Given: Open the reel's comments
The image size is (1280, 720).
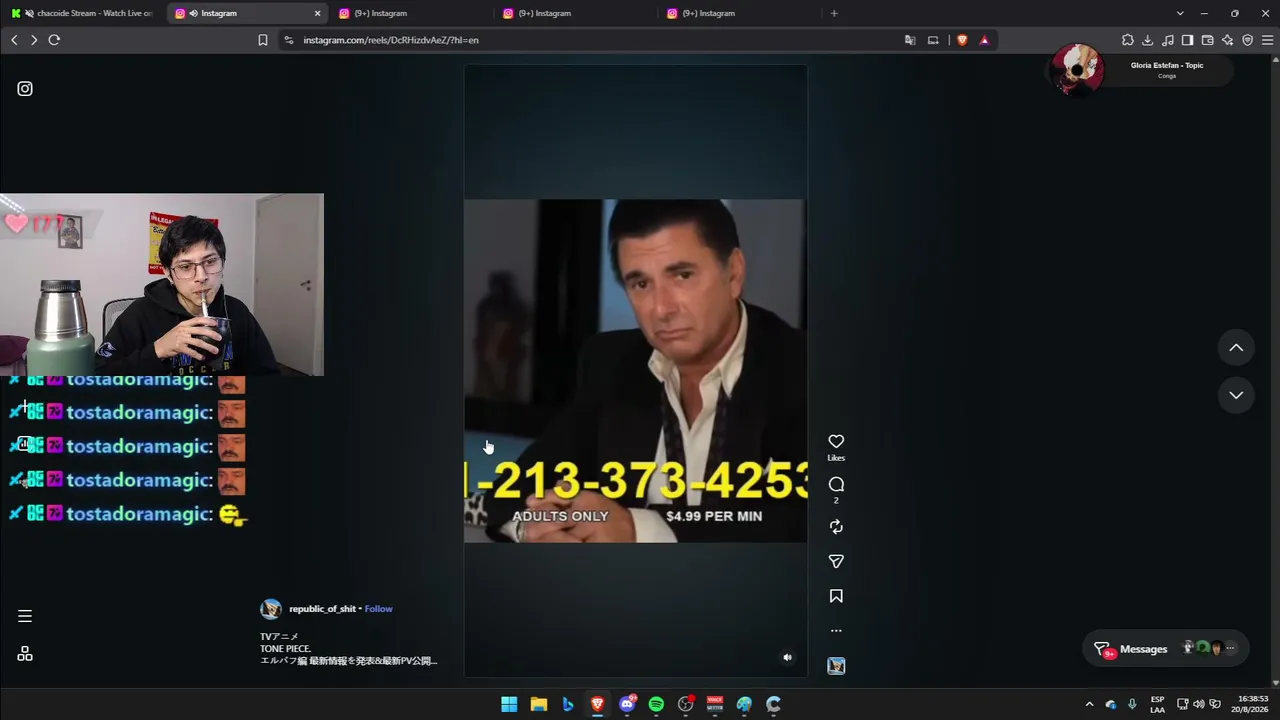Looking at the screenshot, I should pyautogui.click(x=836, y=484).
